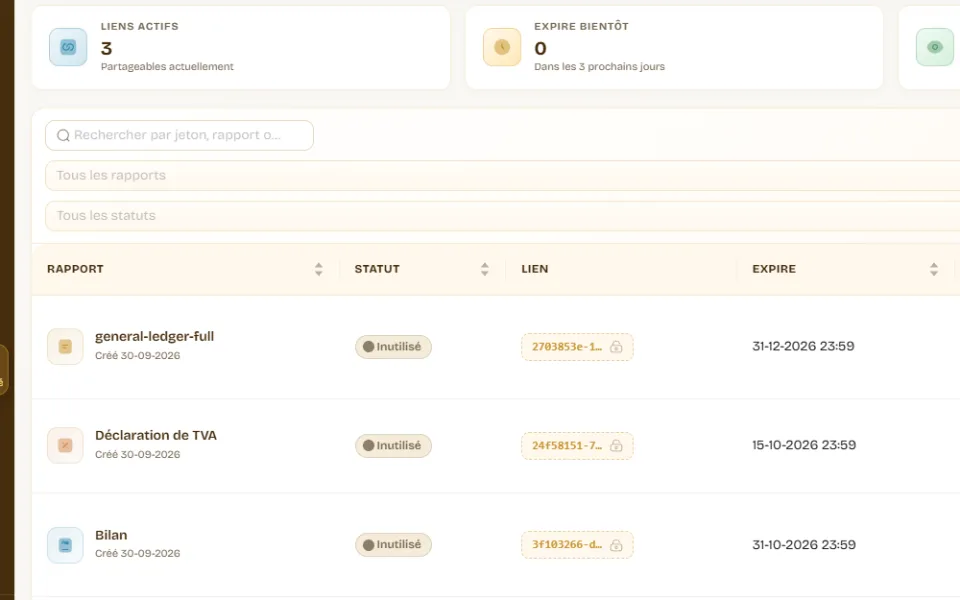
Task: Click lock icon on token 24f58151
Action: (616, 446)
